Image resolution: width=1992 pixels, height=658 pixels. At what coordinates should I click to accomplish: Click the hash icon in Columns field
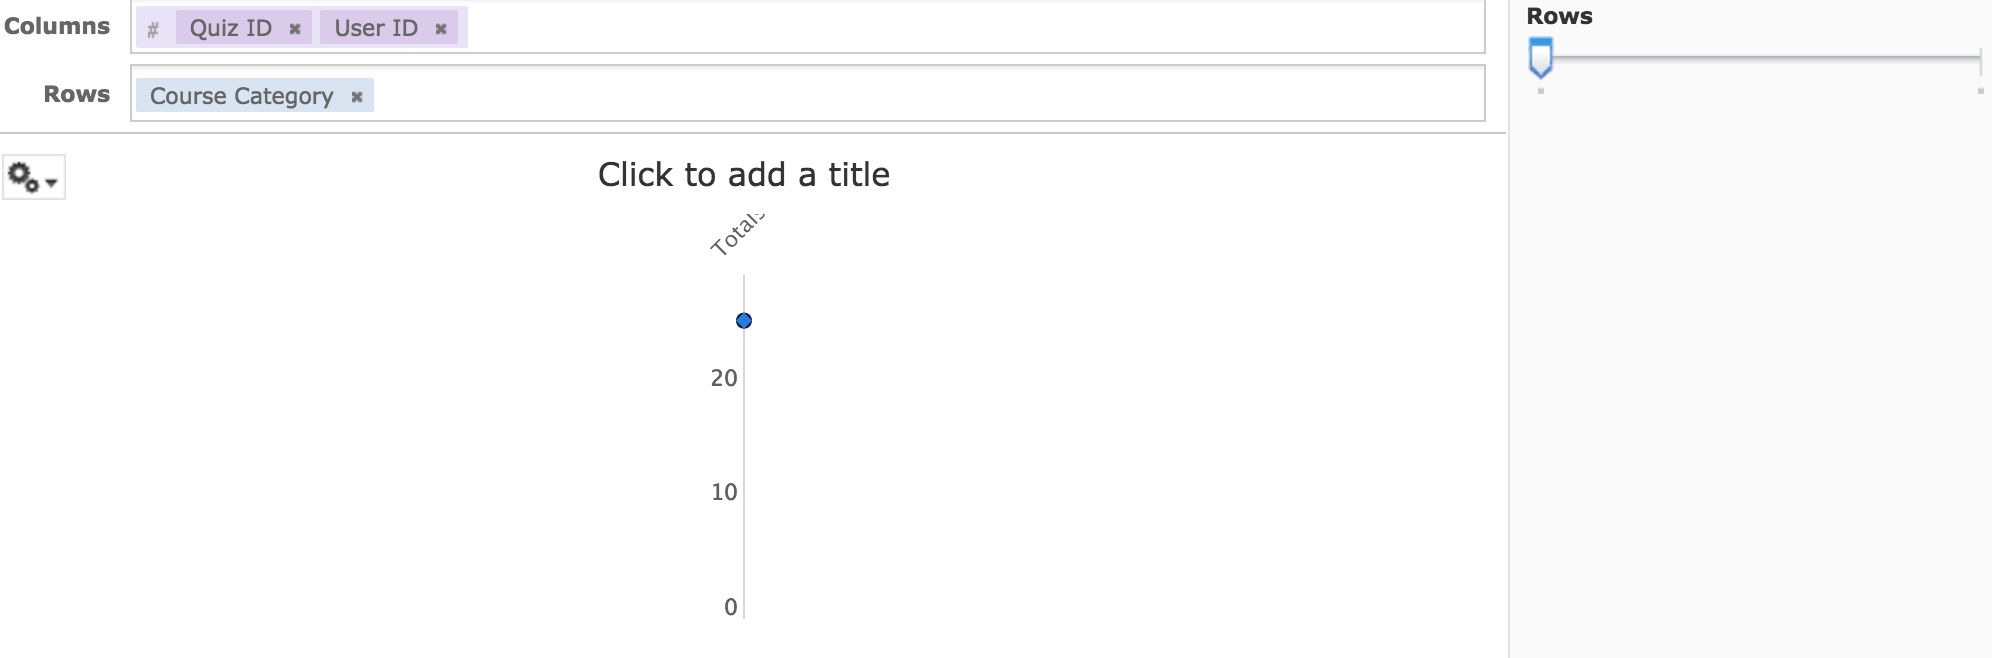coord(153,30)
